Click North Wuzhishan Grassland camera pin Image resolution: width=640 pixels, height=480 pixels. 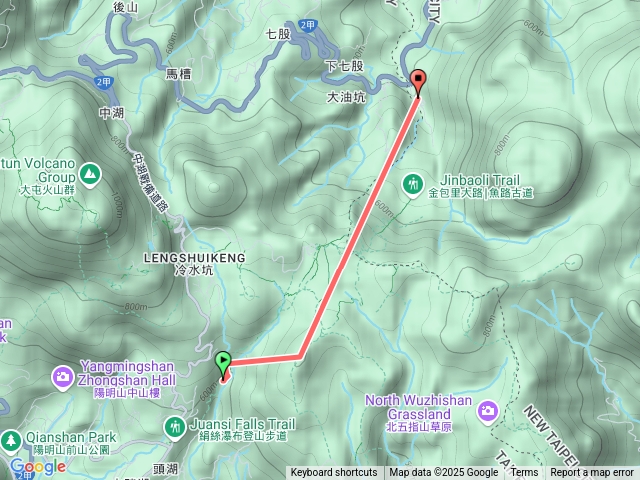[x=487, y=412]
